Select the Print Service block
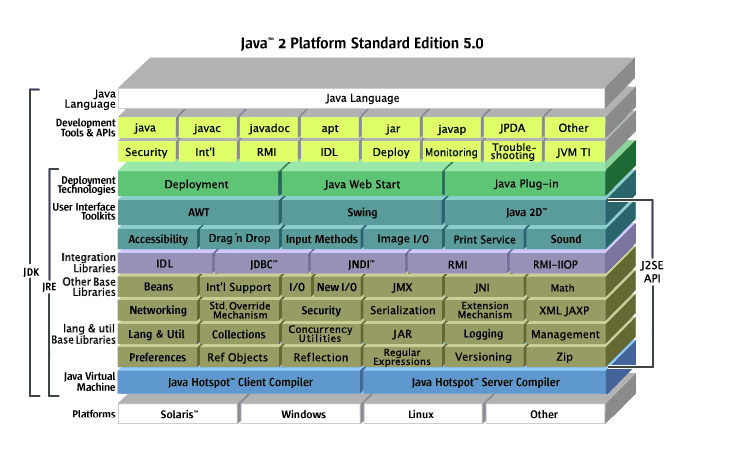 tap(484, 239)
